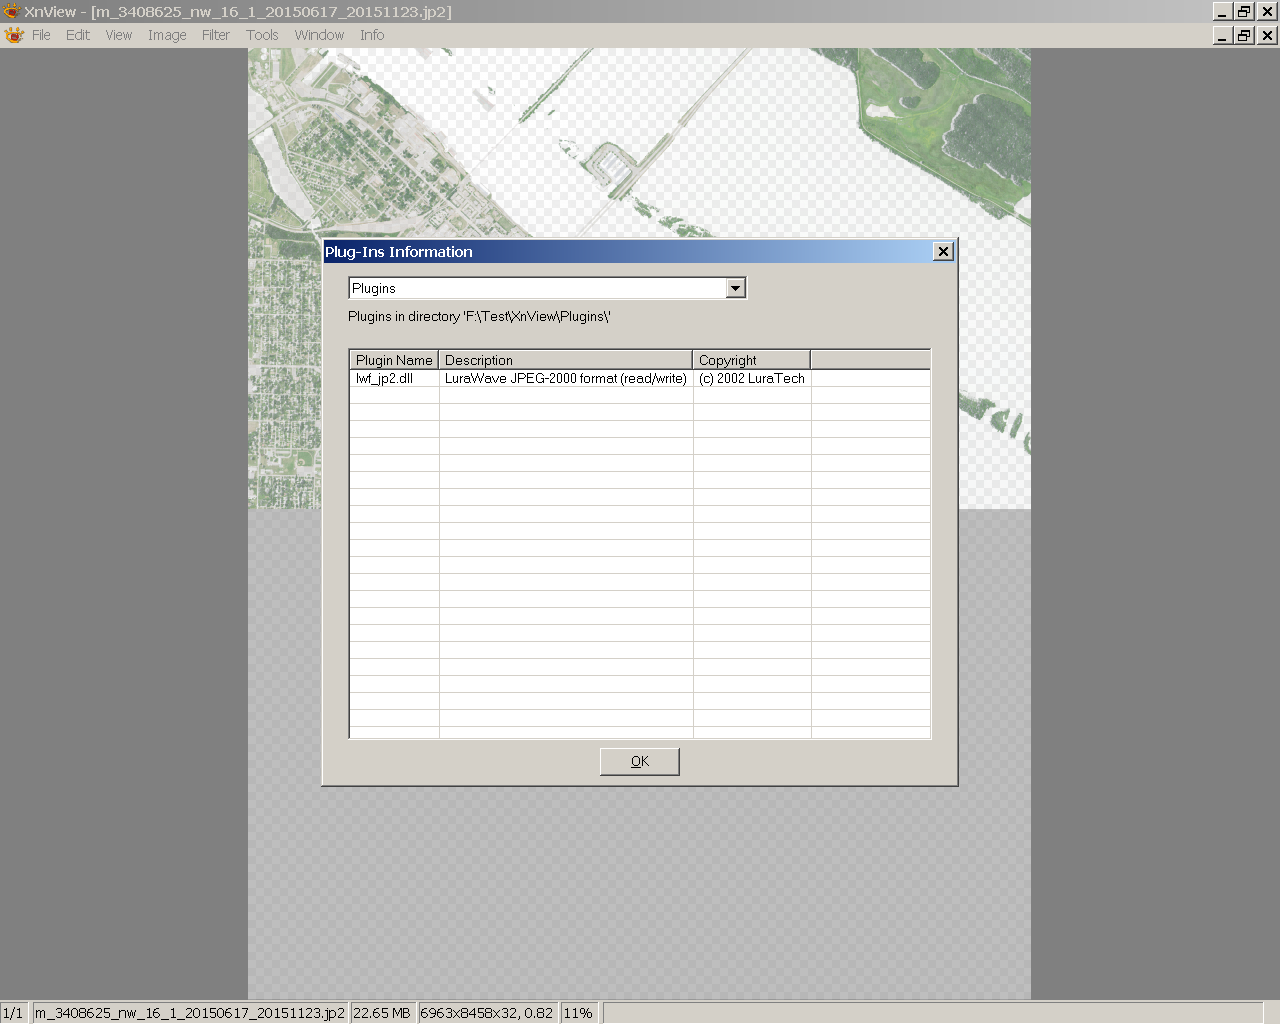The height and width of the screenshot is (1024, 1280).
Task: Click the XnView app icon in title bar
Action: [11, 11]
